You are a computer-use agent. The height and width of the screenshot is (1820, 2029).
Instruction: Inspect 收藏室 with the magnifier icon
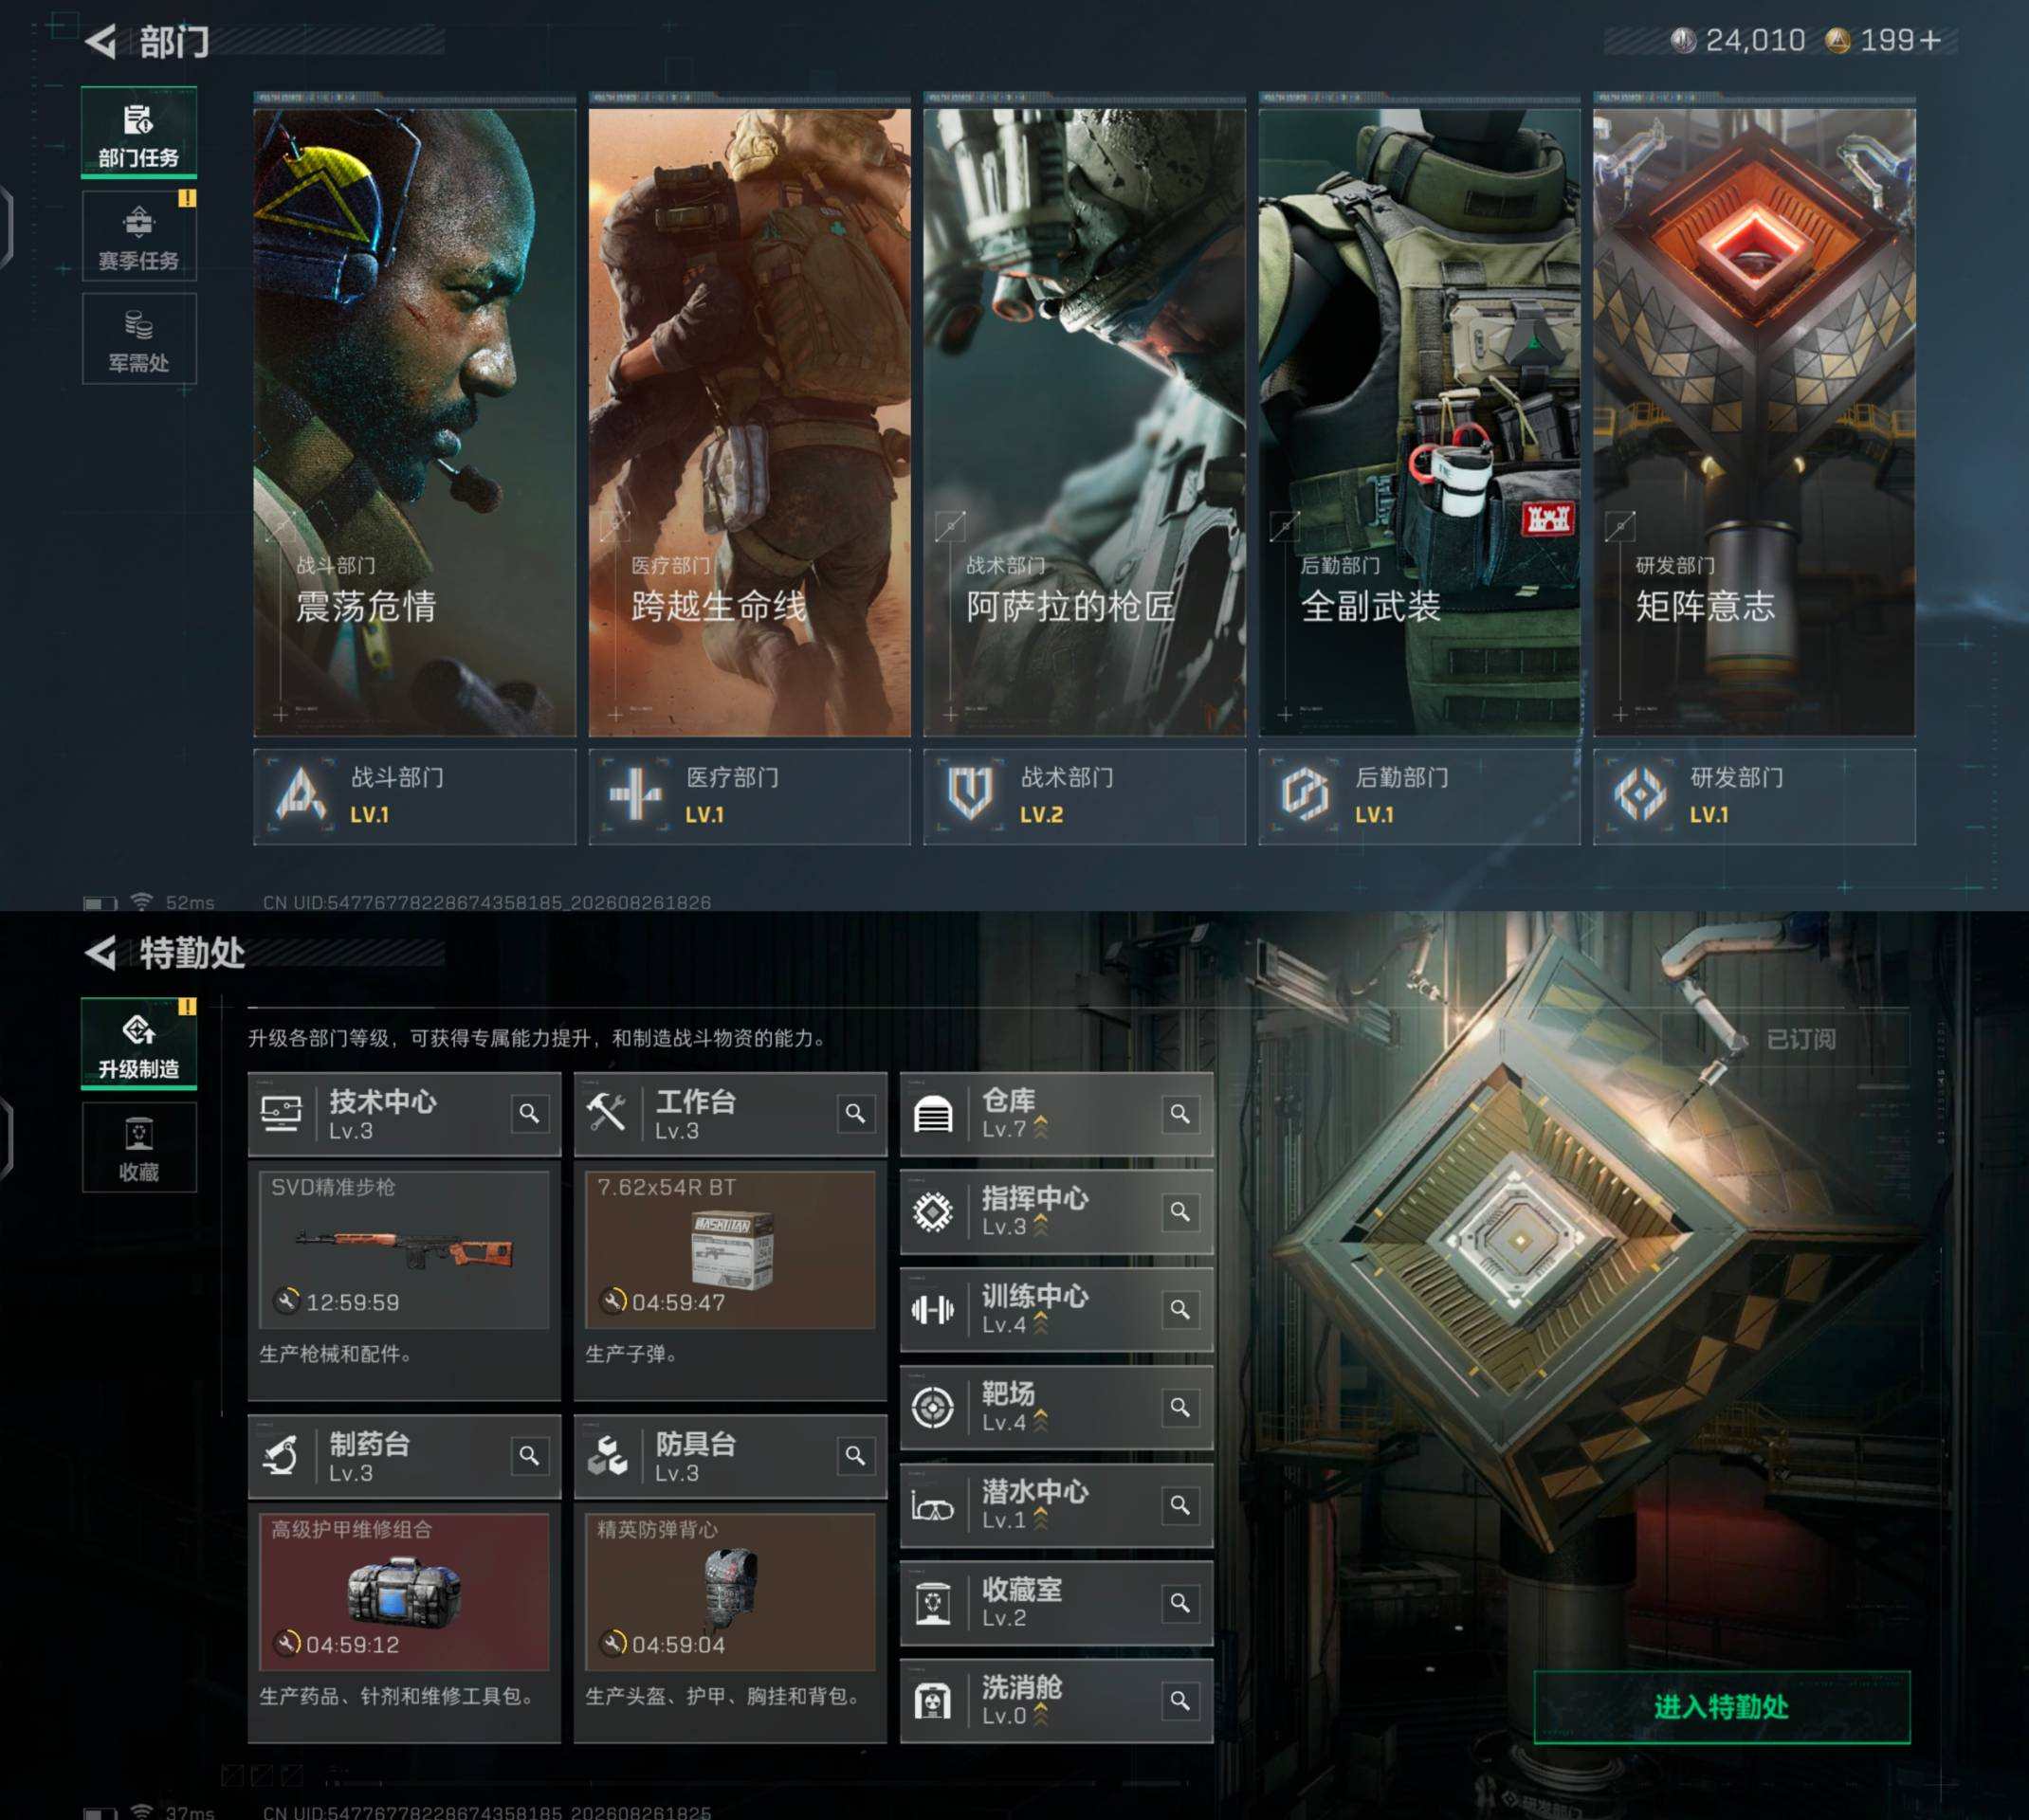pos(1180,1604)
